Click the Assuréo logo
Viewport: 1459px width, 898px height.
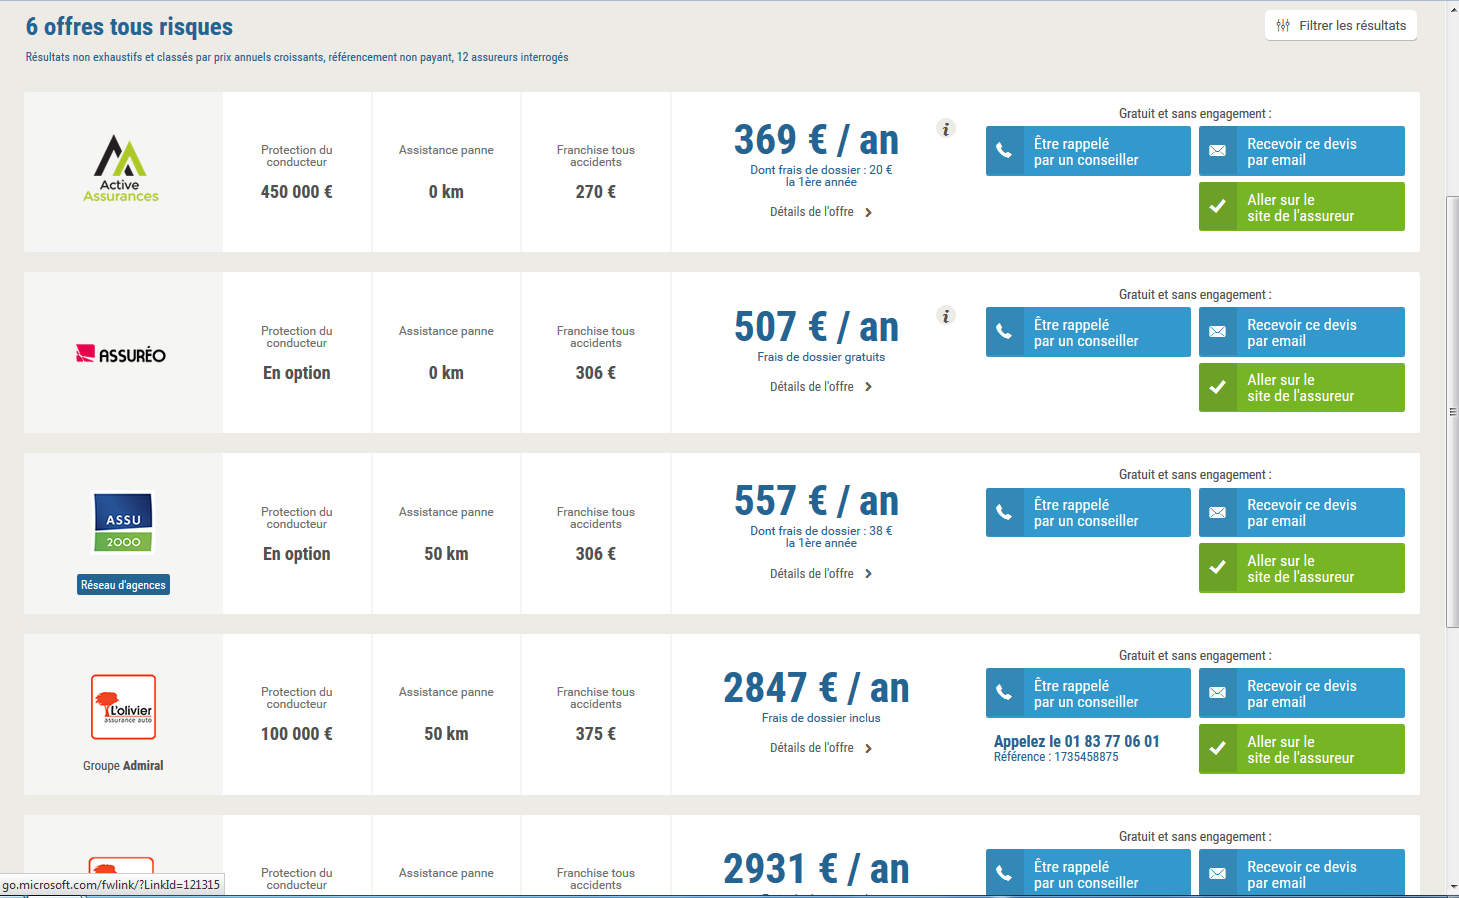pos(121,354)
